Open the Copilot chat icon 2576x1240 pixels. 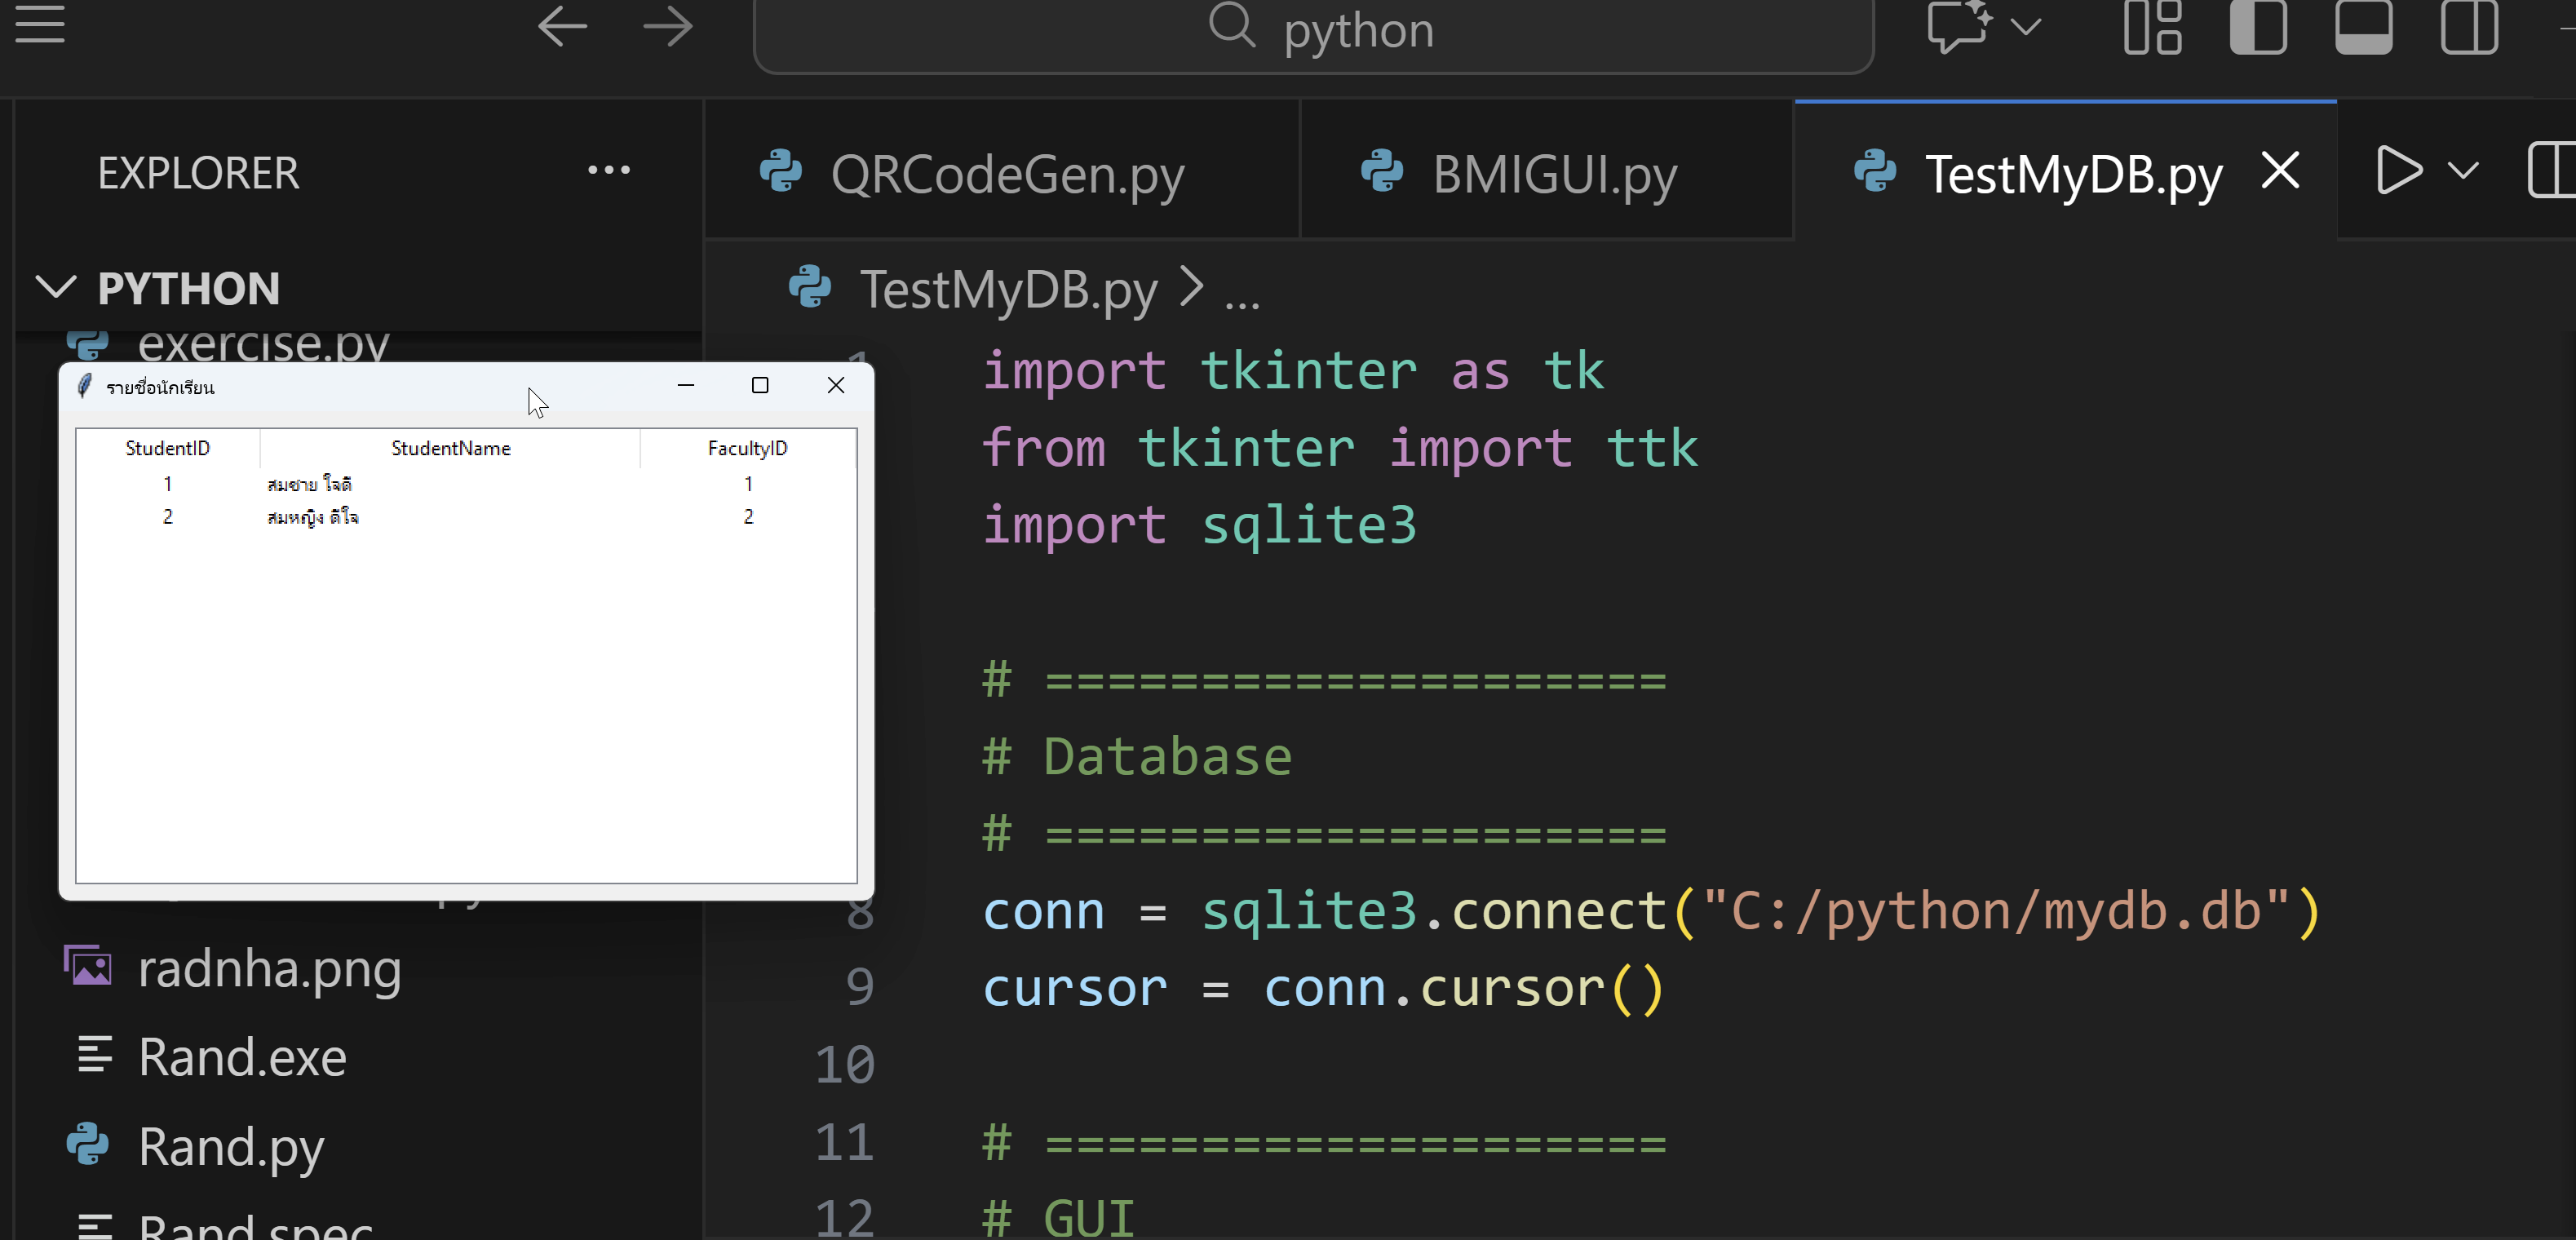tap(1958, 26)
